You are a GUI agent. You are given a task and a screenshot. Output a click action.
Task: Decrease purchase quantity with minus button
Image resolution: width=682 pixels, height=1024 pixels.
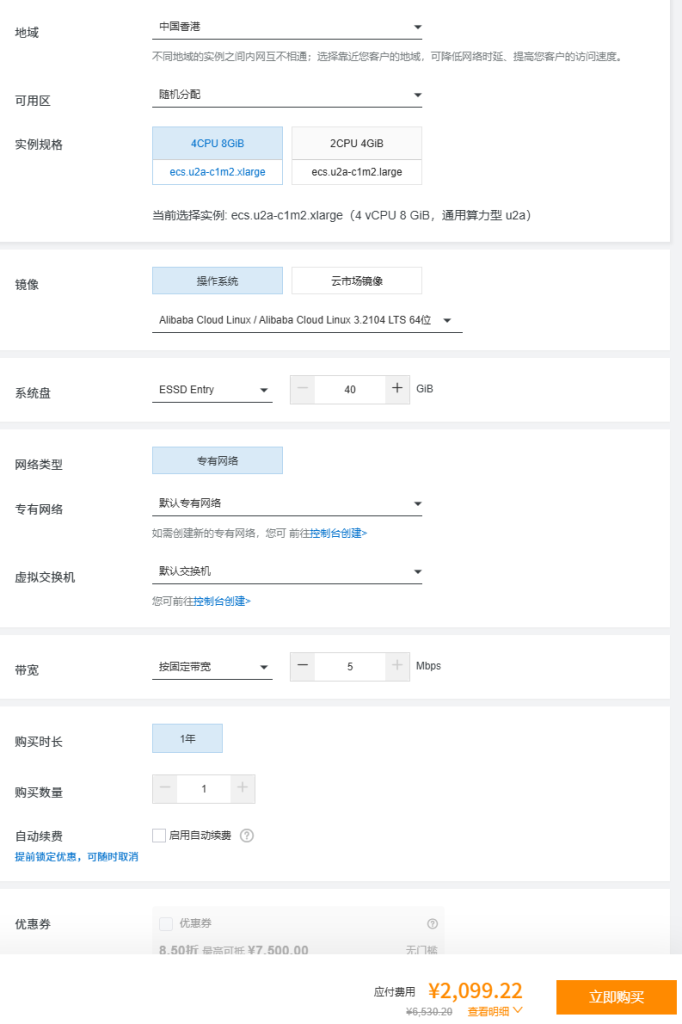tap(165, 788)
